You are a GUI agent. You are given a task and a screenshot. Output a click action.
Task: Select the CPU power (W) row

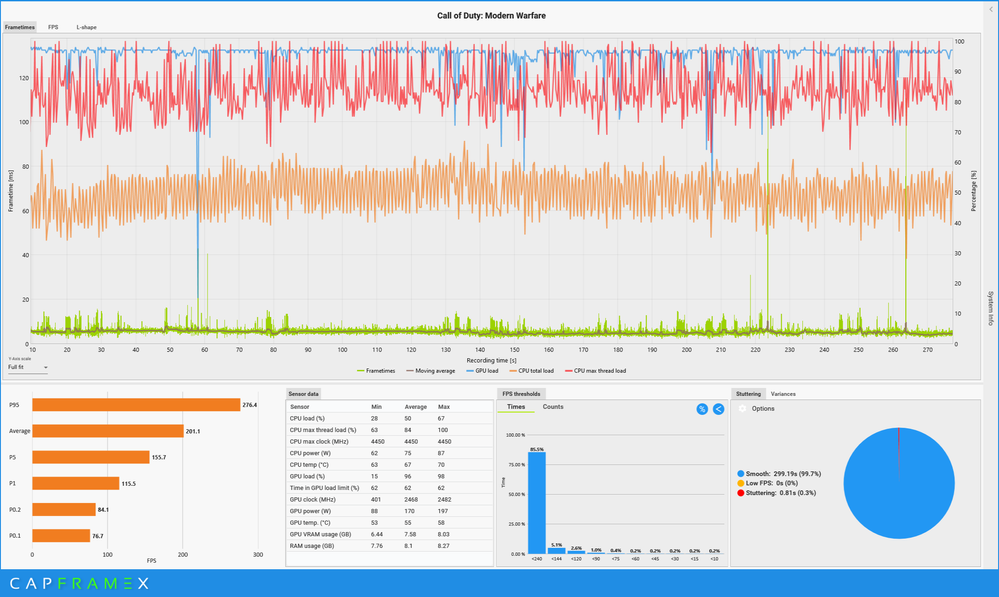click(x=389, y=453)
